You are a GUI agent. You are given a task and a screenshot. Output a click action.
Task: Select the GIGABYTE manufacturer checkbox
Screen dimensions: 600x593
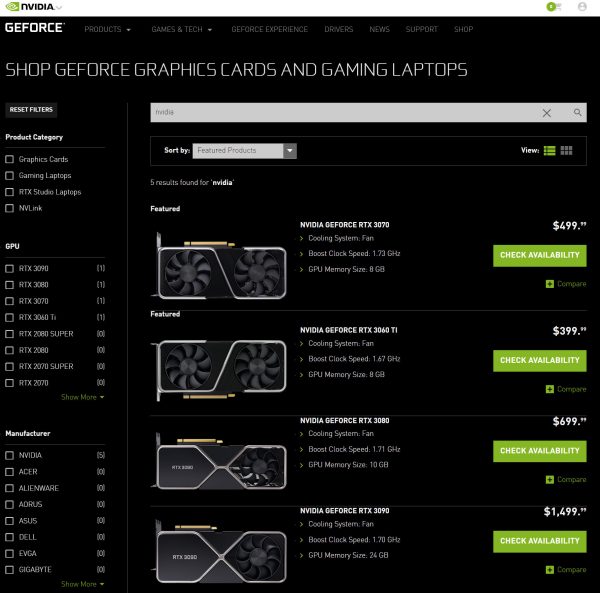point(10,570)
